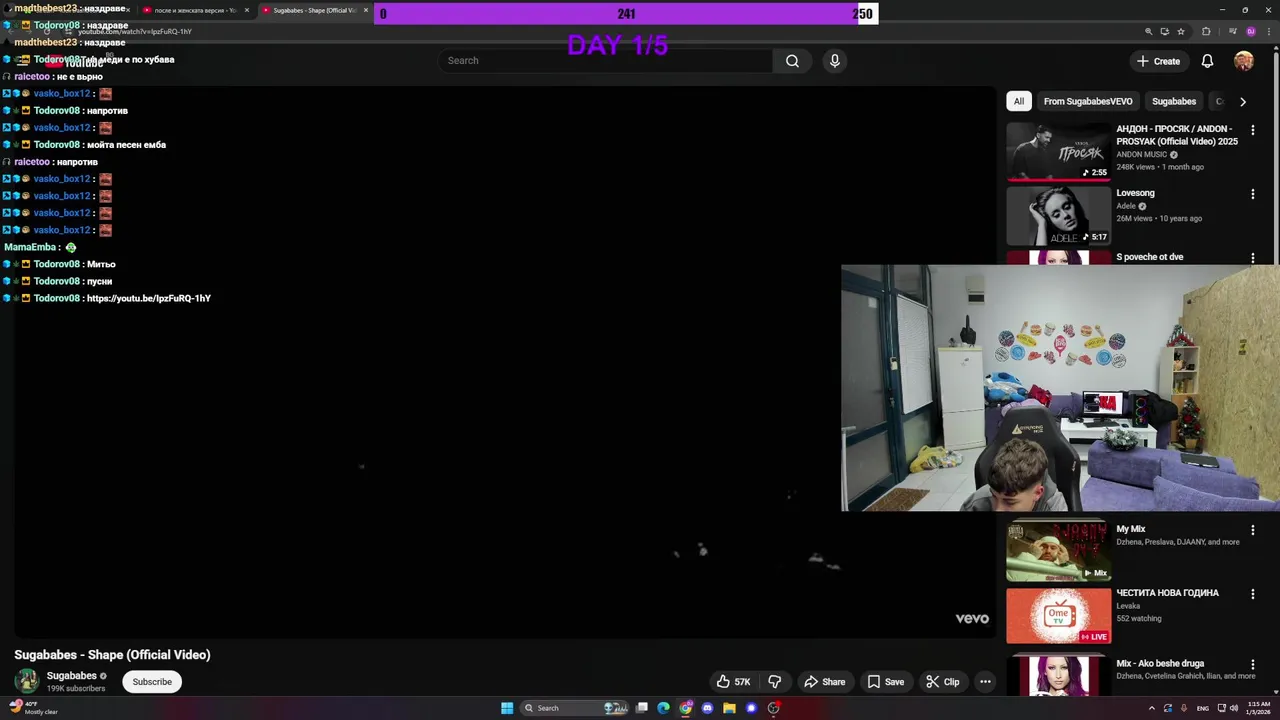This screenshot has height=720, width=1280.
Task: Click '199K subscribers' text
Action: tap(76, 689)
